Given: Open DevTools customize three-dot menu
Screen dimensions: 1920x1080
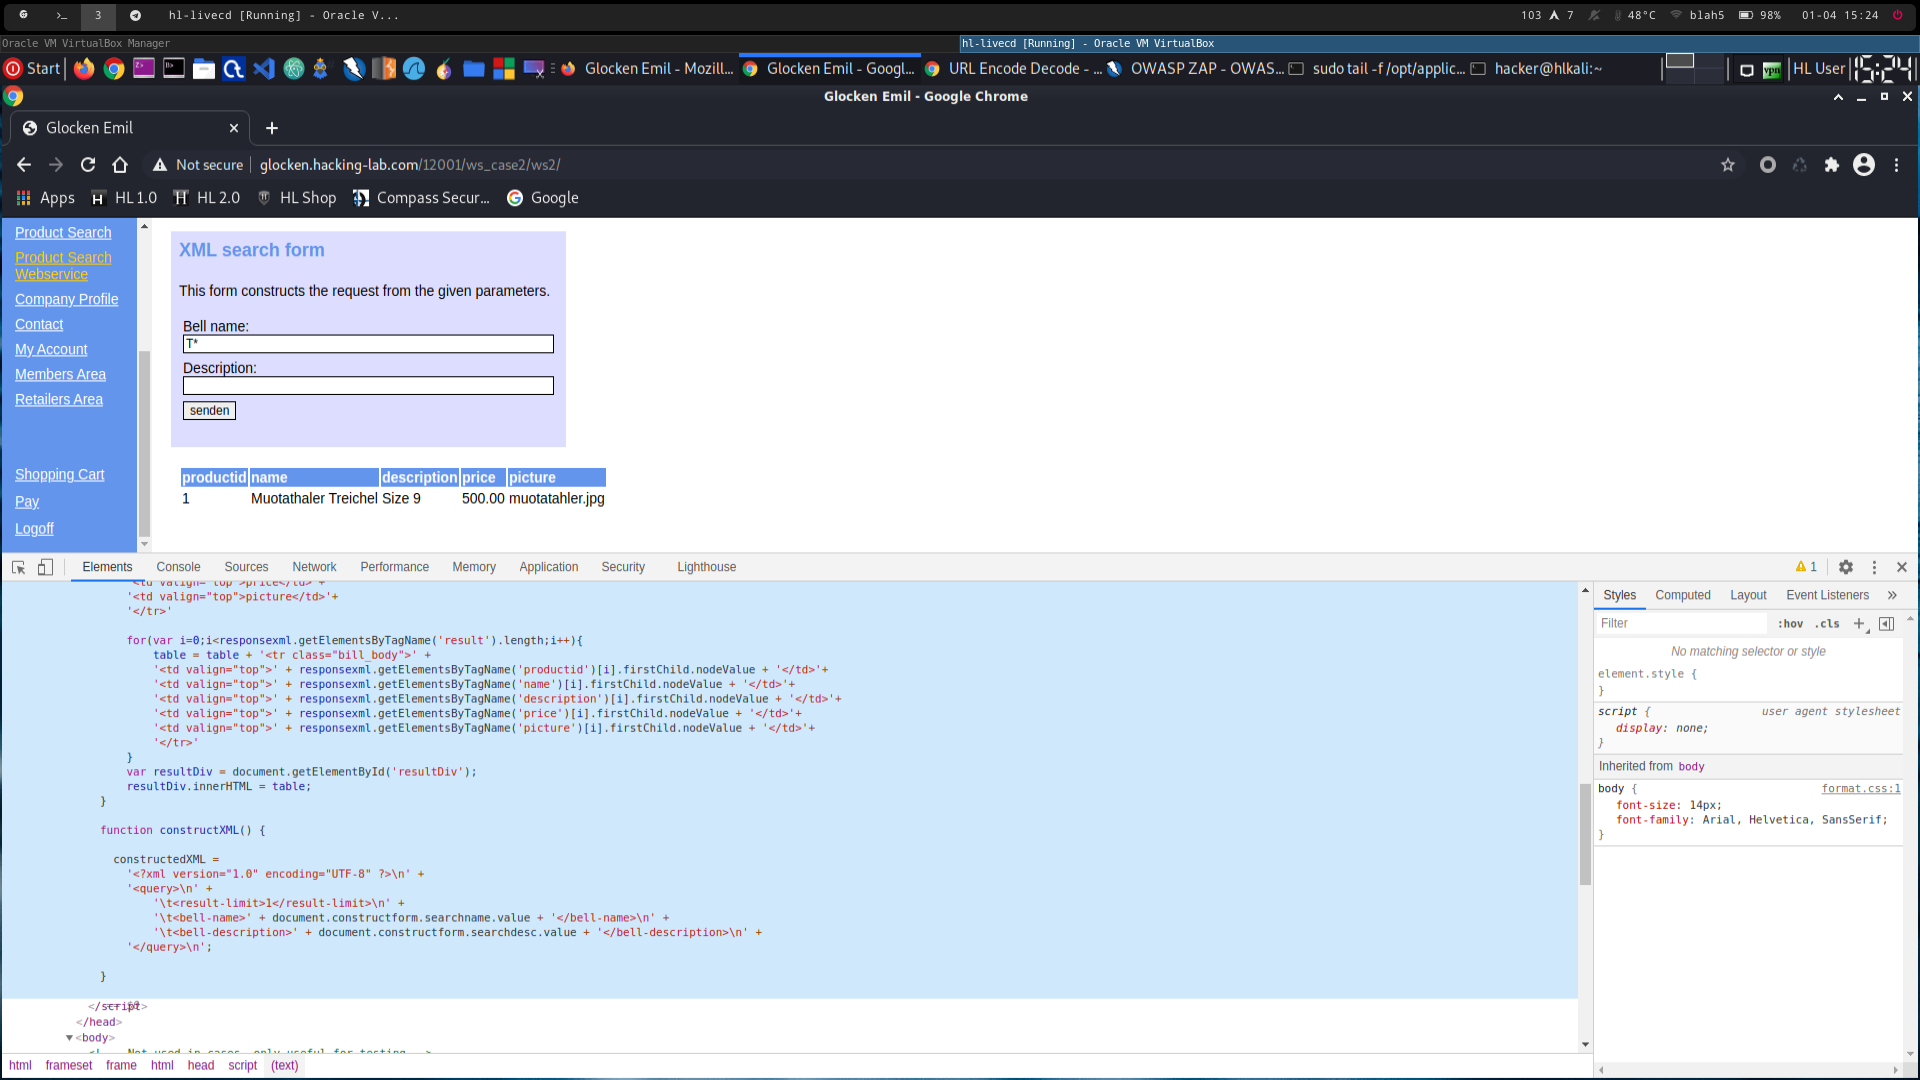Looking at the screenshot, I should (x=1874, y=567).
